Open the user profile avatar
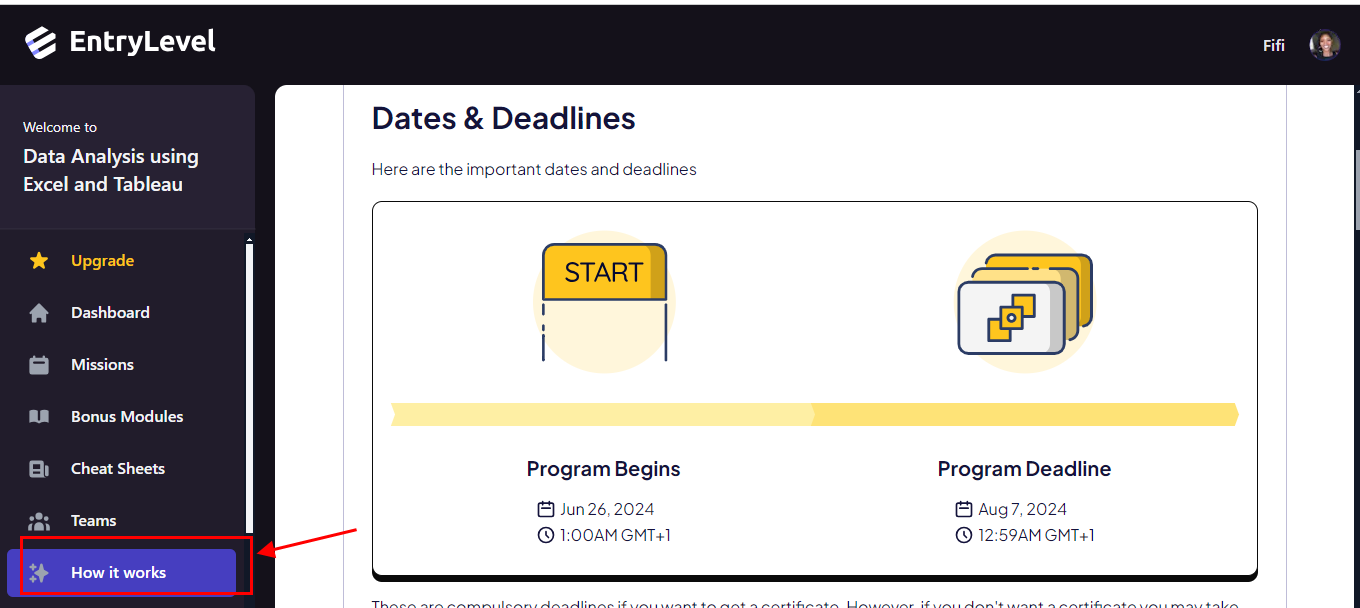Screen dimensions: 1360x608 1325,45
